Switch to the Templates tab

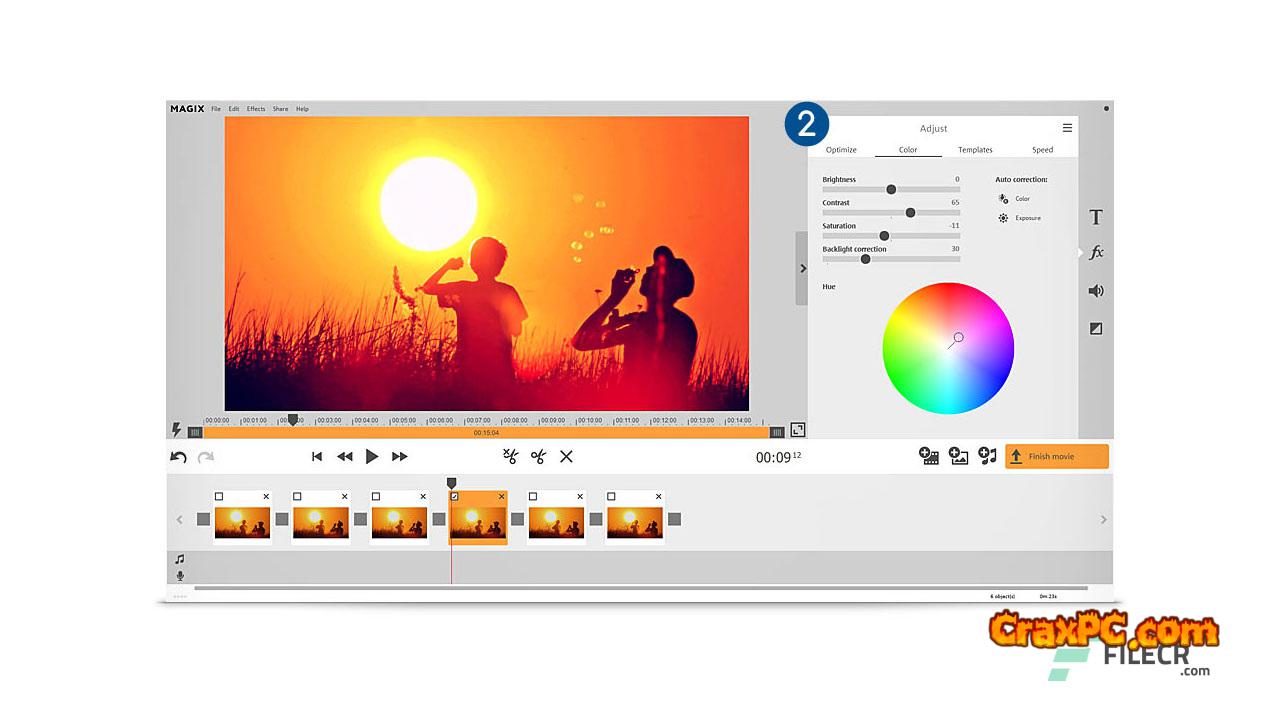coord(975,150)
